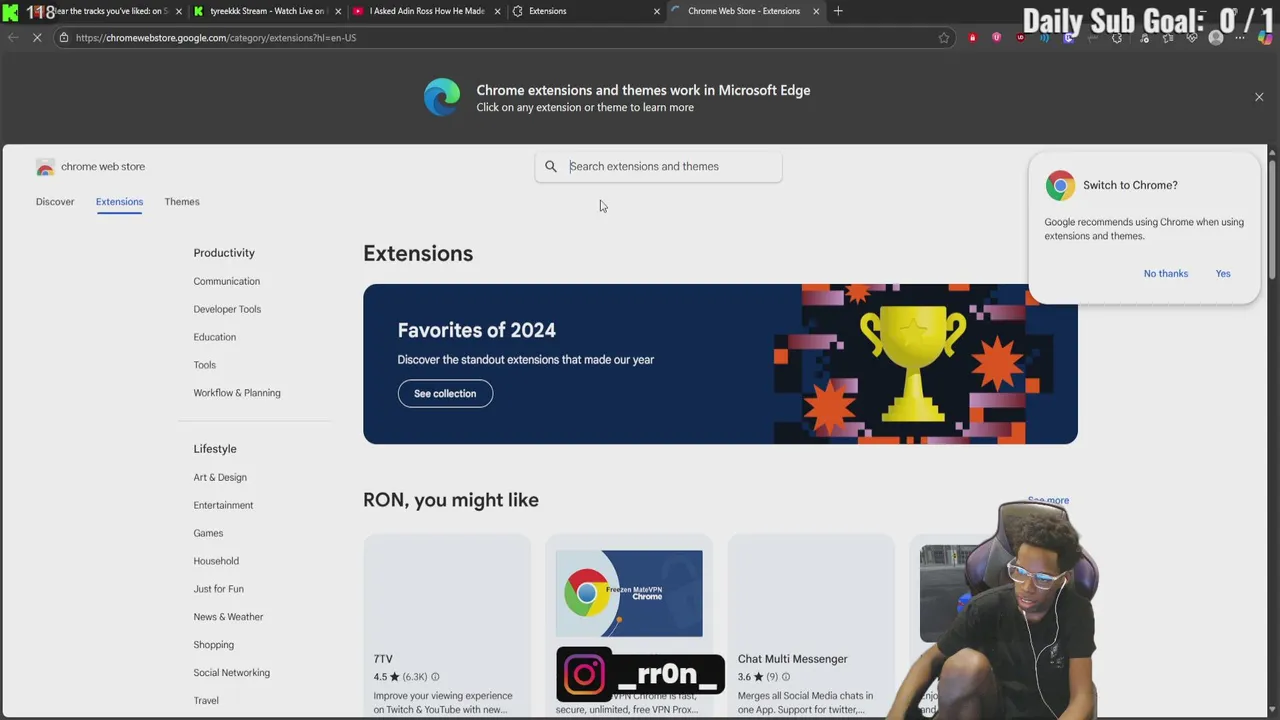The width and height of the screenshot is (1280, 720).
Task: Open the Productivity category heading
Action: 224,253
